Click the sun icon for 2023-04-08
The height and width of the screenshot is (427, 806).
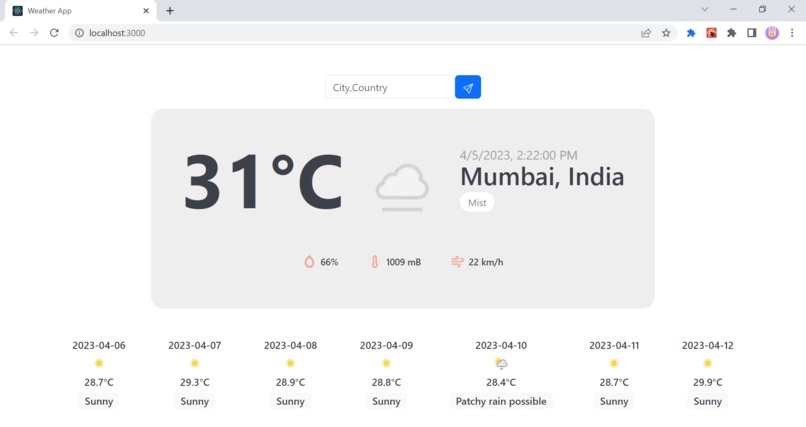[x=290, y=363]
